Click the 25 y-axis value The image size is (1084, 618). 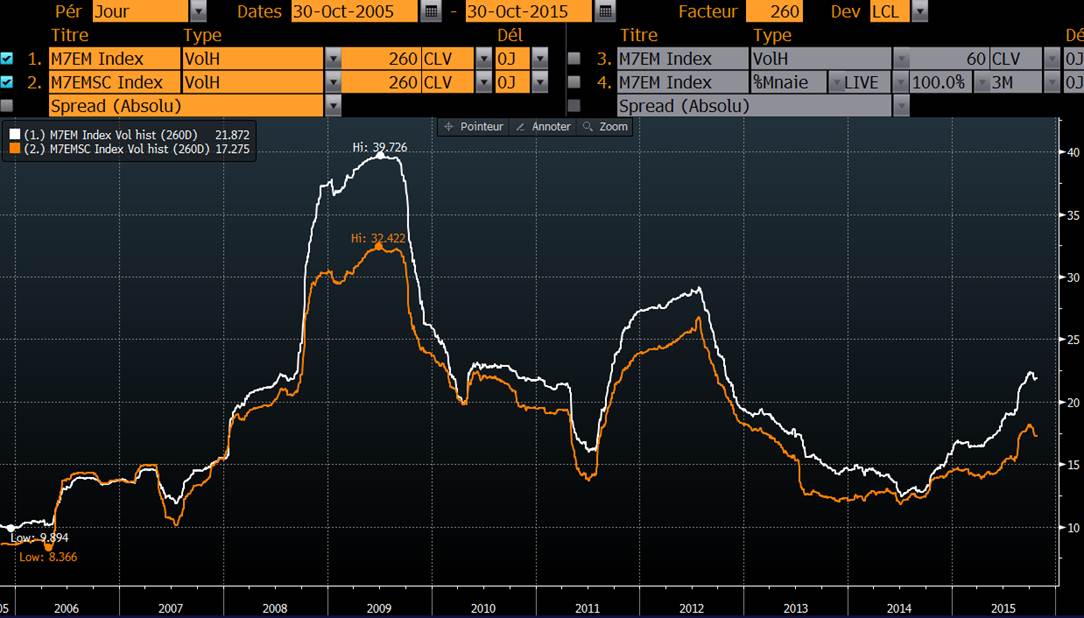(1073, 339)
